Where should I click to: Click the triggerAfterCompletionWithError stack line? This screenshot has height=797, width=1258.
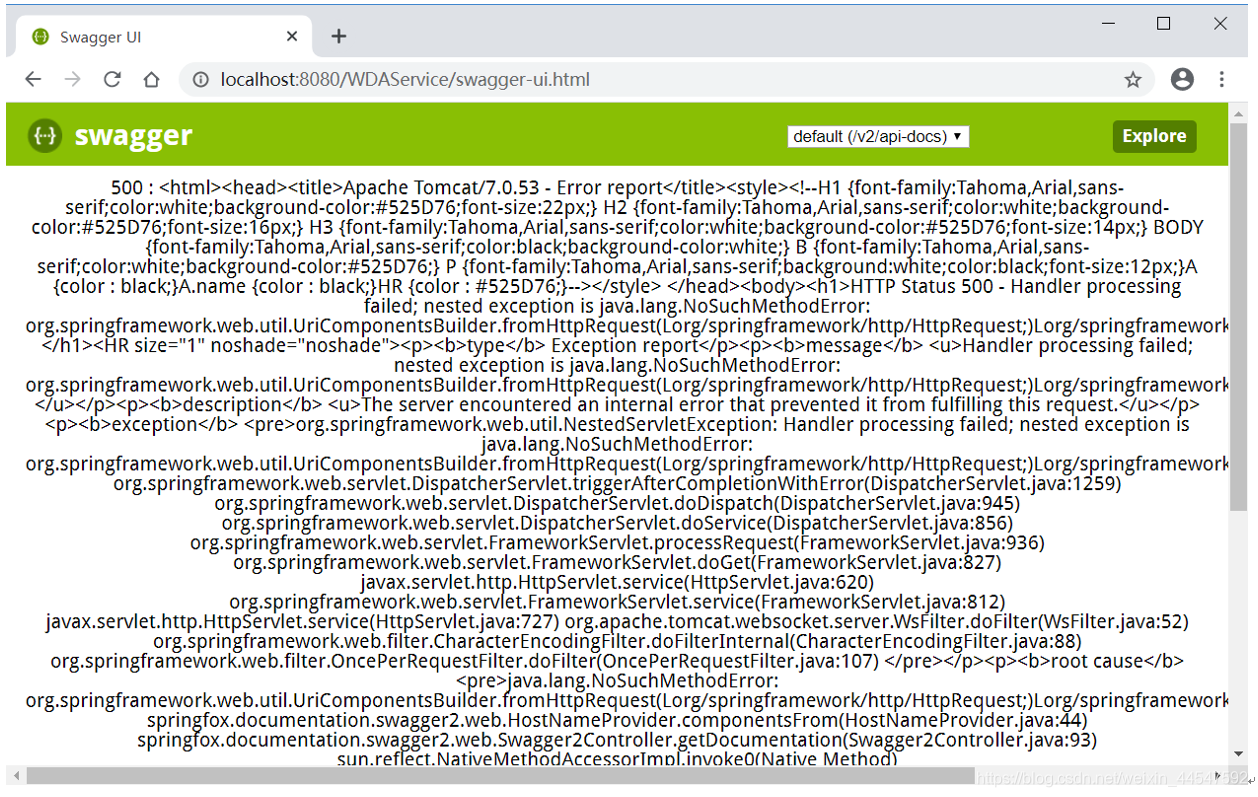(x=617, y=484)
